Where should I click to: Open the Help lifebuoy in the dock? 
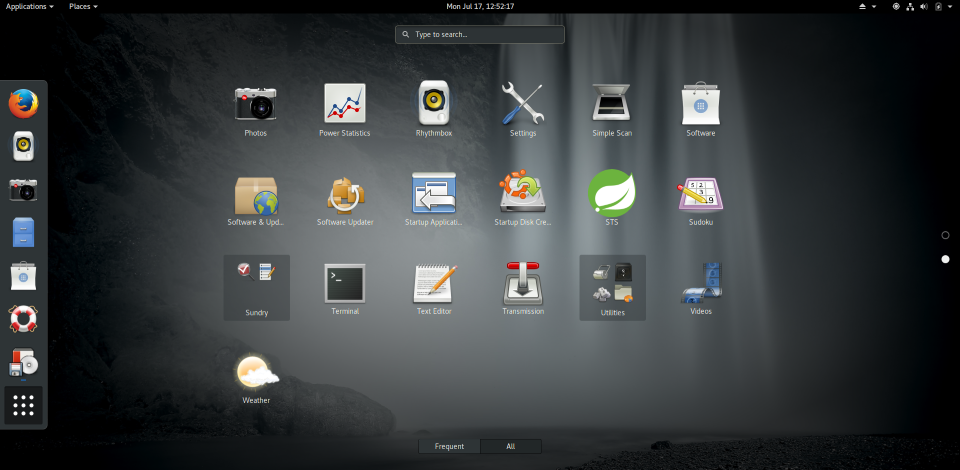click(x=23, y=319)
